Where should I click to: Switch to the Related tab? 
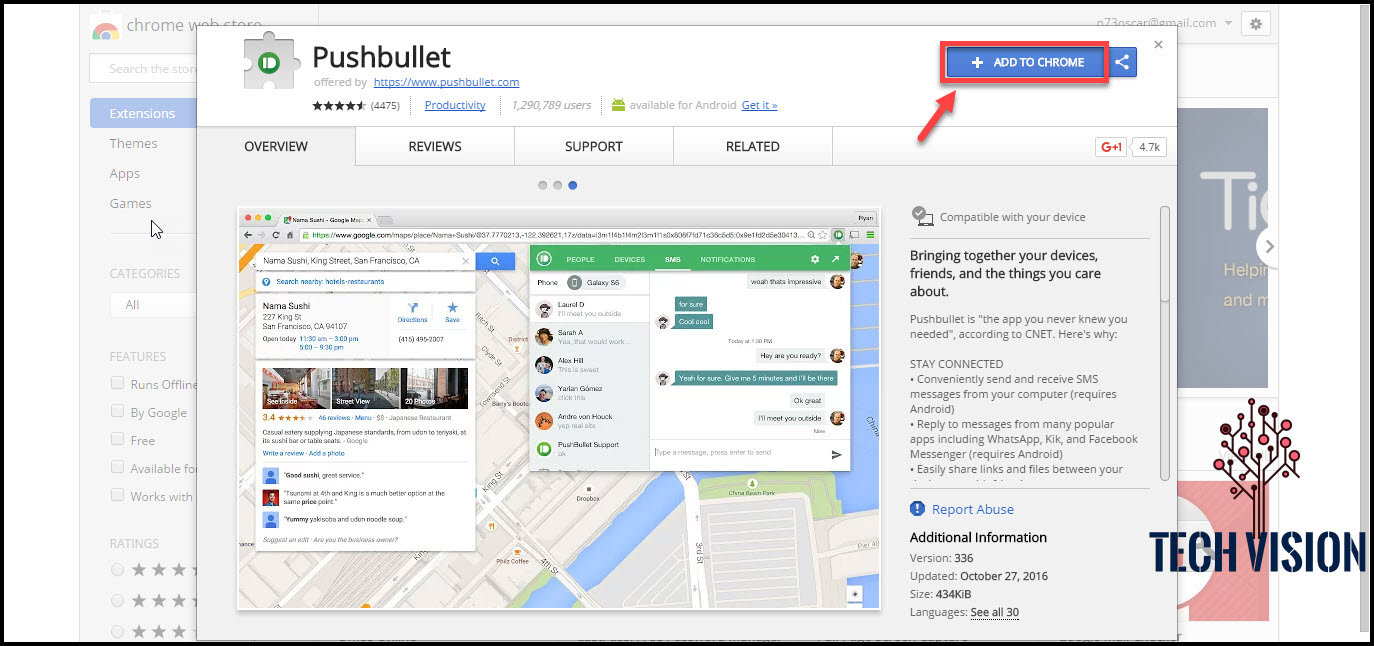(753, 146)
